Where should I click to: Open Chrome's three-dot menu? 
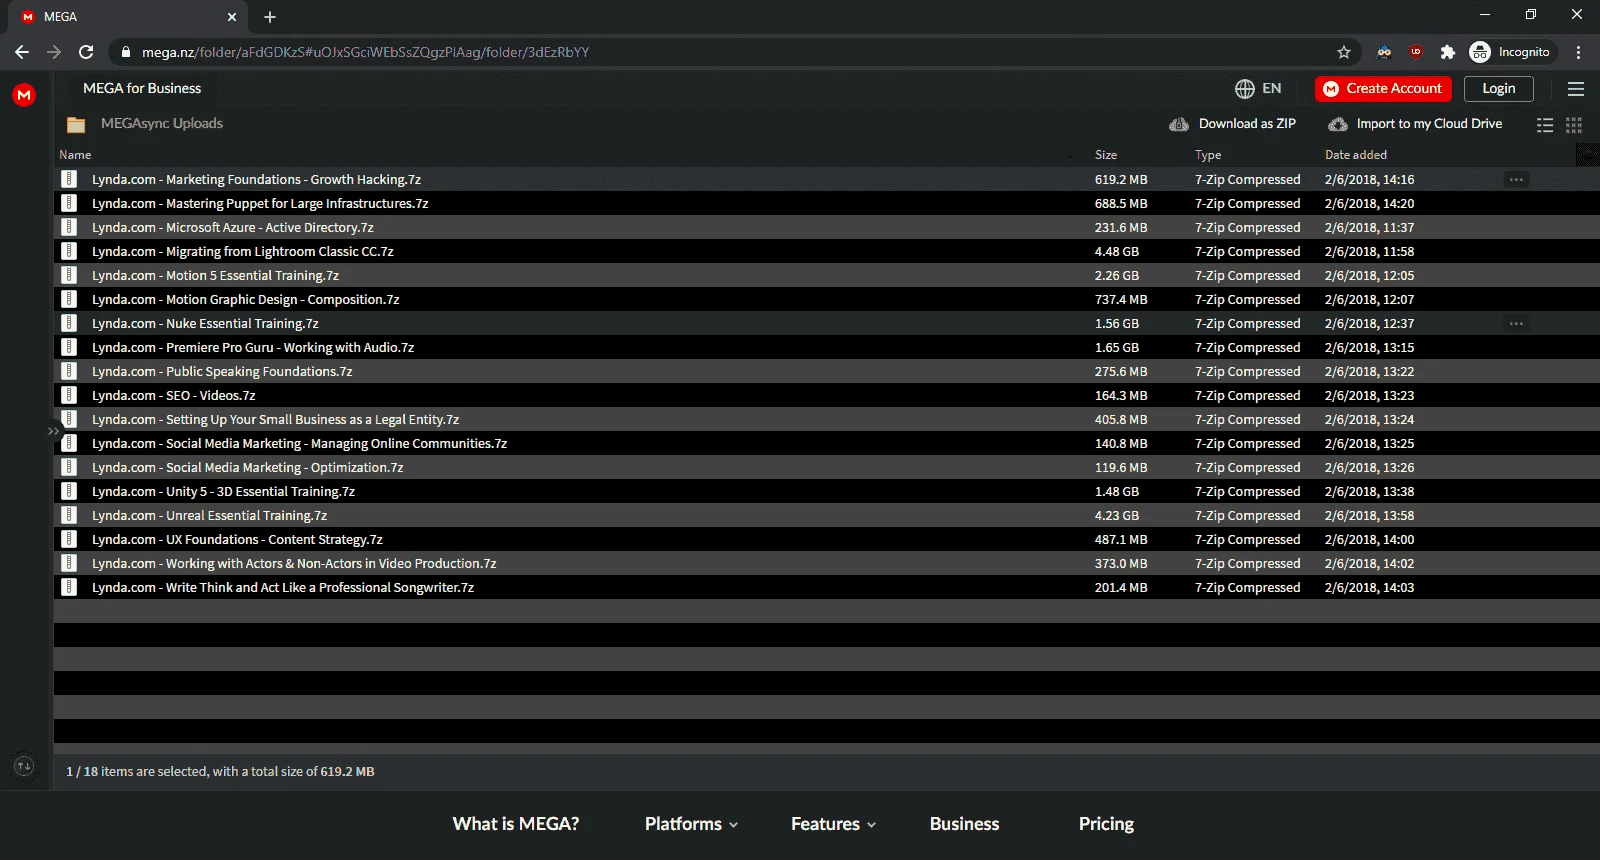[x=1579, y=52]
